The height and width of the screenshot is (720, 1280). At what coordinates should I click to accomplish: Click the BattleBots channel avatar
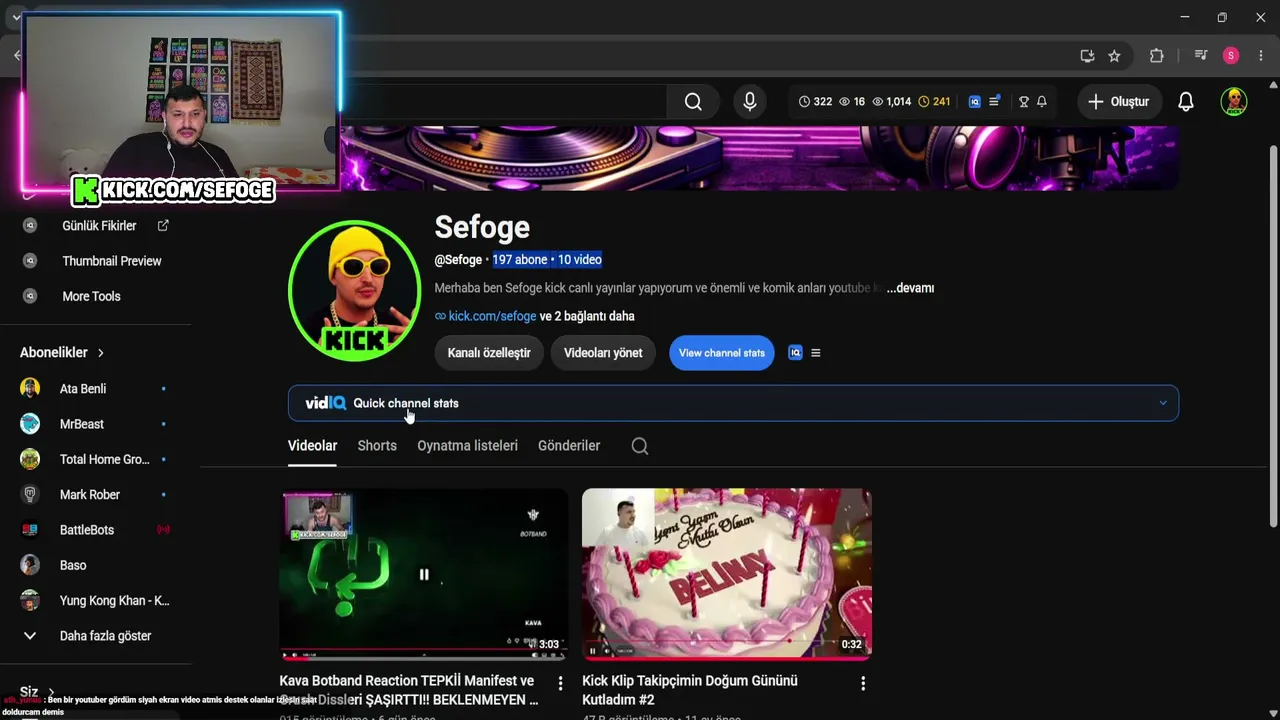point(30,530)
